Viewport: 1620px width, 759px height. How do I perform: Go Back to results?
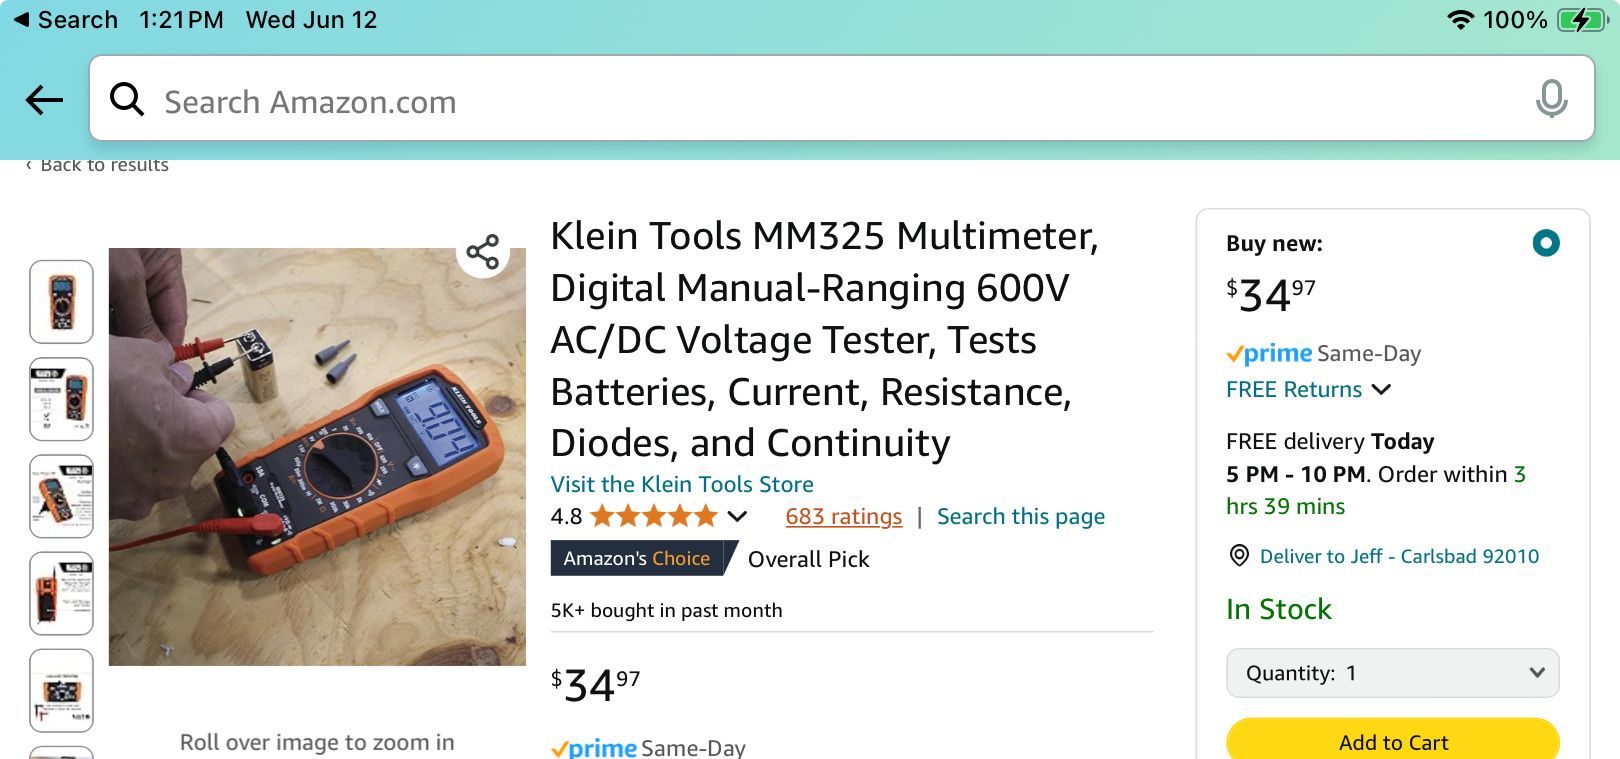[98, 166]
